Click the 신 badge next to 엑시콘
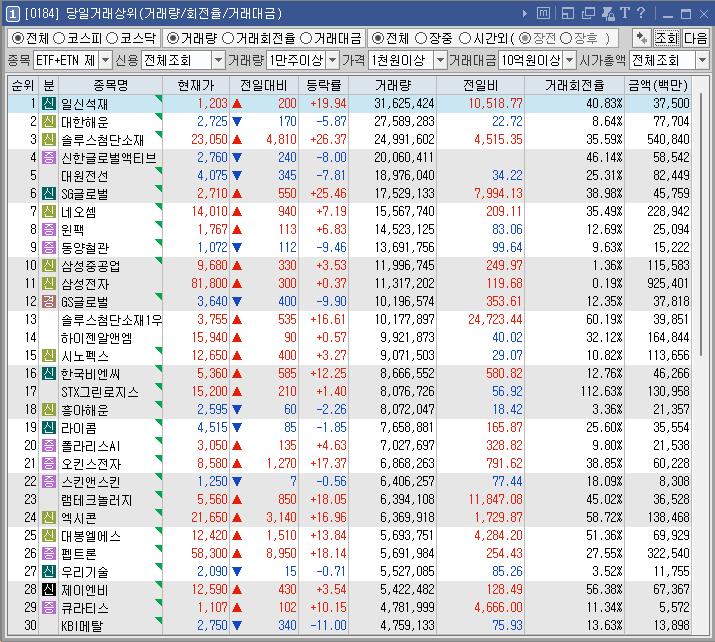Image resolution: width=715 pixels, height=642 pixels. point(49,518)
